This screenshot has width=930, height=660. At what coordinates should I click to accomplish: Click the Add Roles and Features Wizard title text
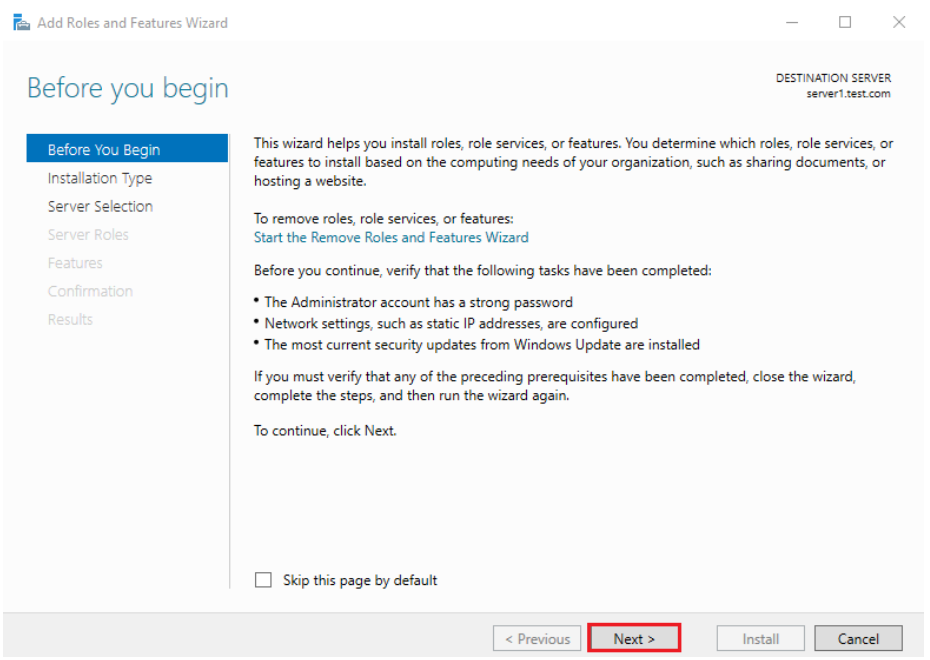coord(132,22)
